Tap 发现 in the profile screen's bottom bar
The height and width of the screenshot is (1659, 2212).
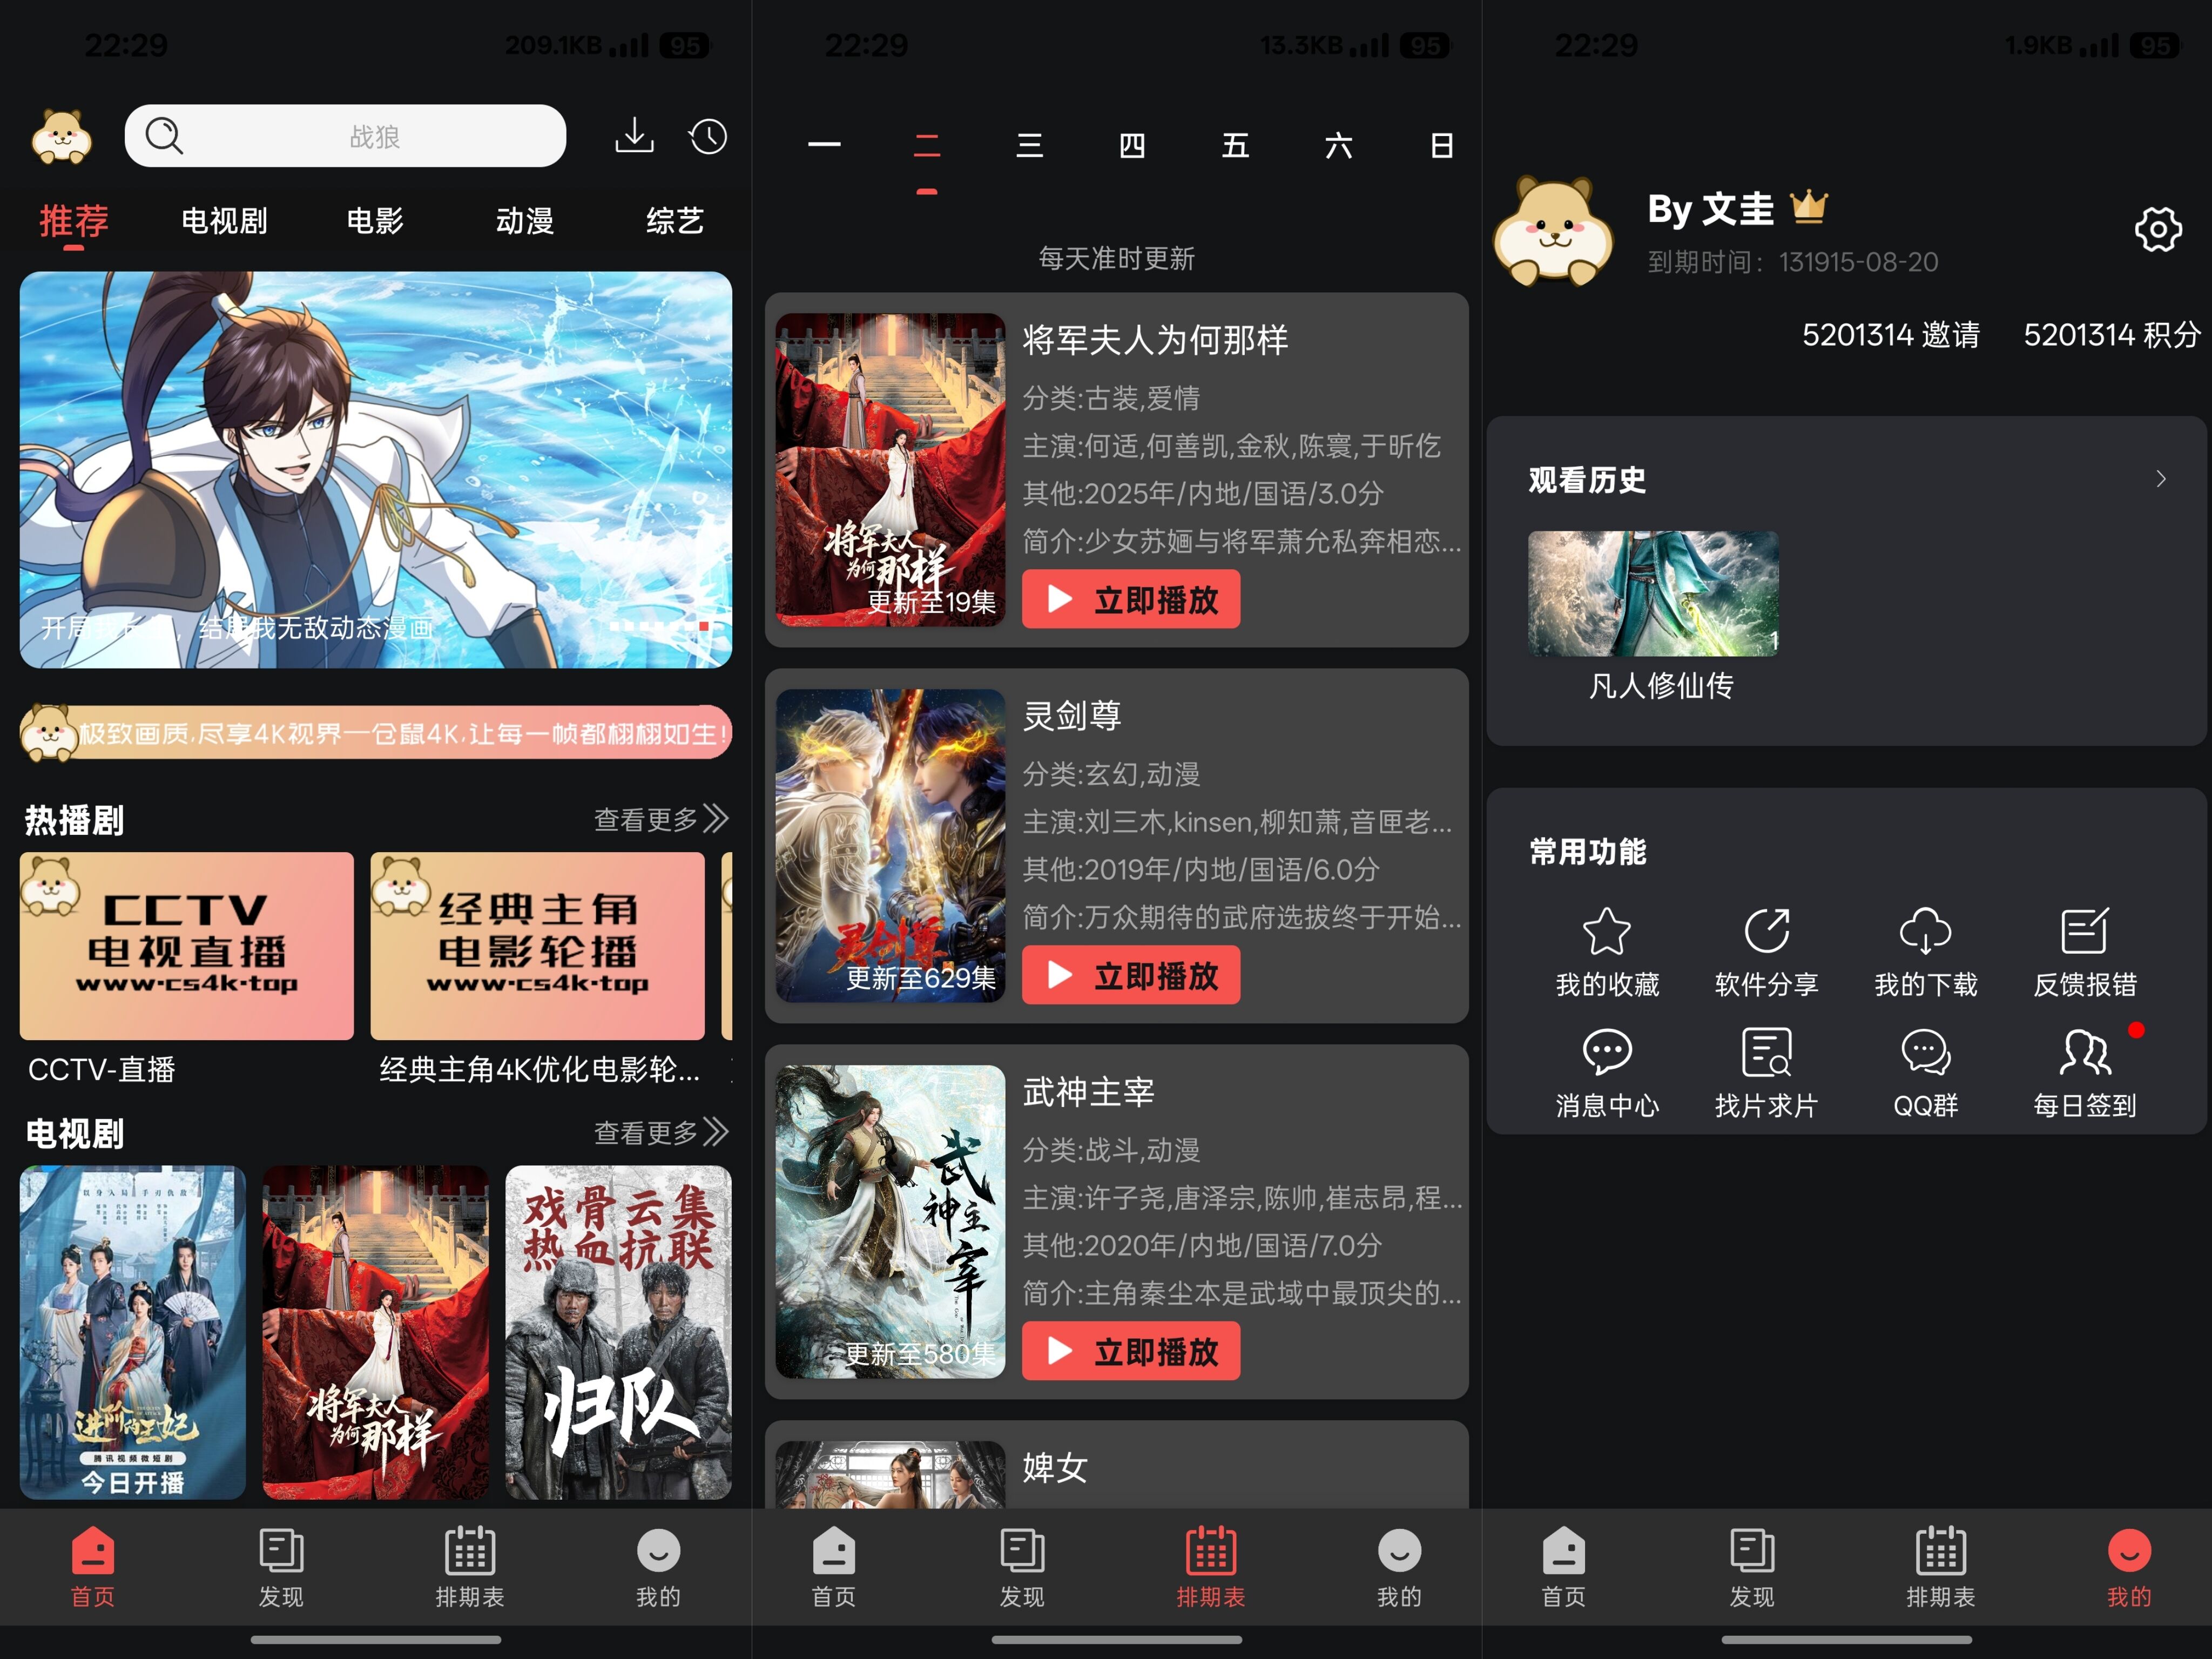(x=1752, y=1567)
